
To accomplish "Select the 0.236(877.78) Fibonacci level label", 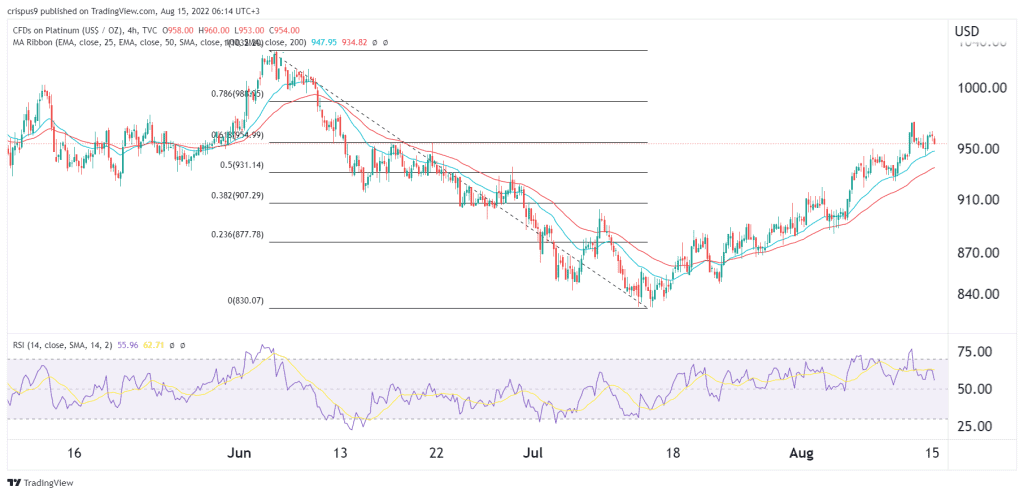I will [236, 234].
